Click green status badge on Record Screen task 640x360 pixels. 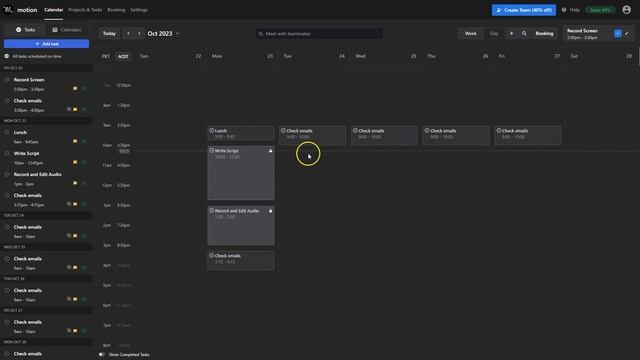[x=84, y=89]
